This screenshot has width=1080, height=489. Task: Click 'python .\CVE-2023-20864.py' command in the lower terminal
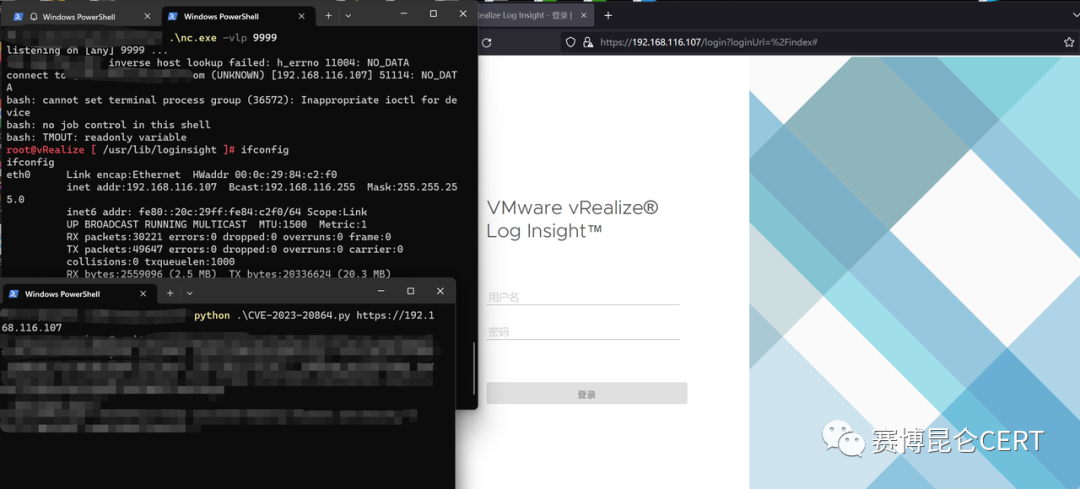272,315
